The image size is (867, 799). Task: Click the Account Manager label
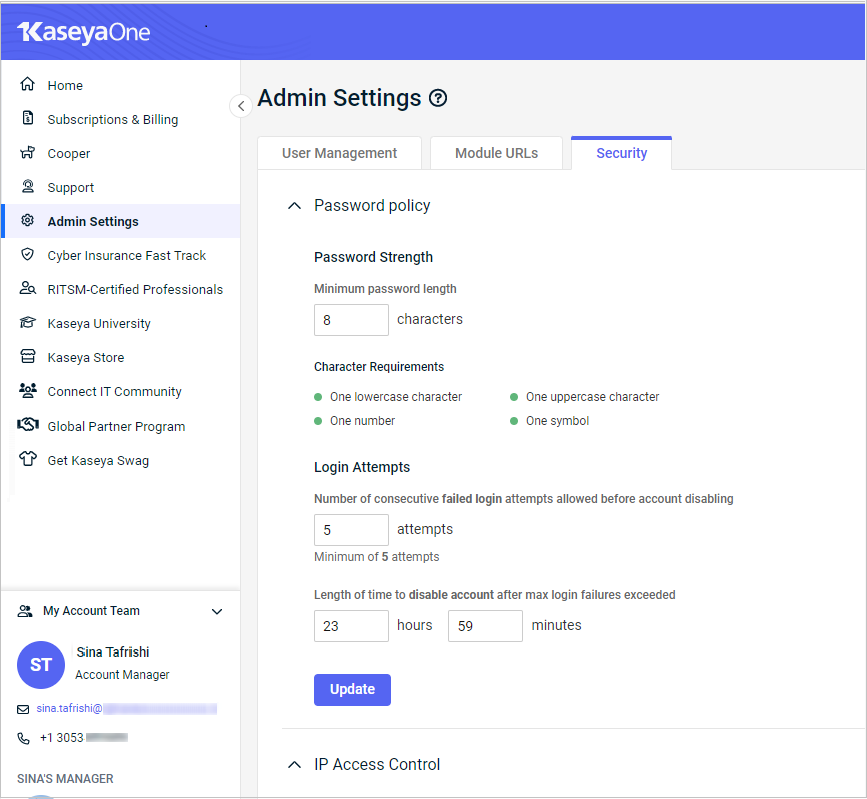[x=122, y=675]
